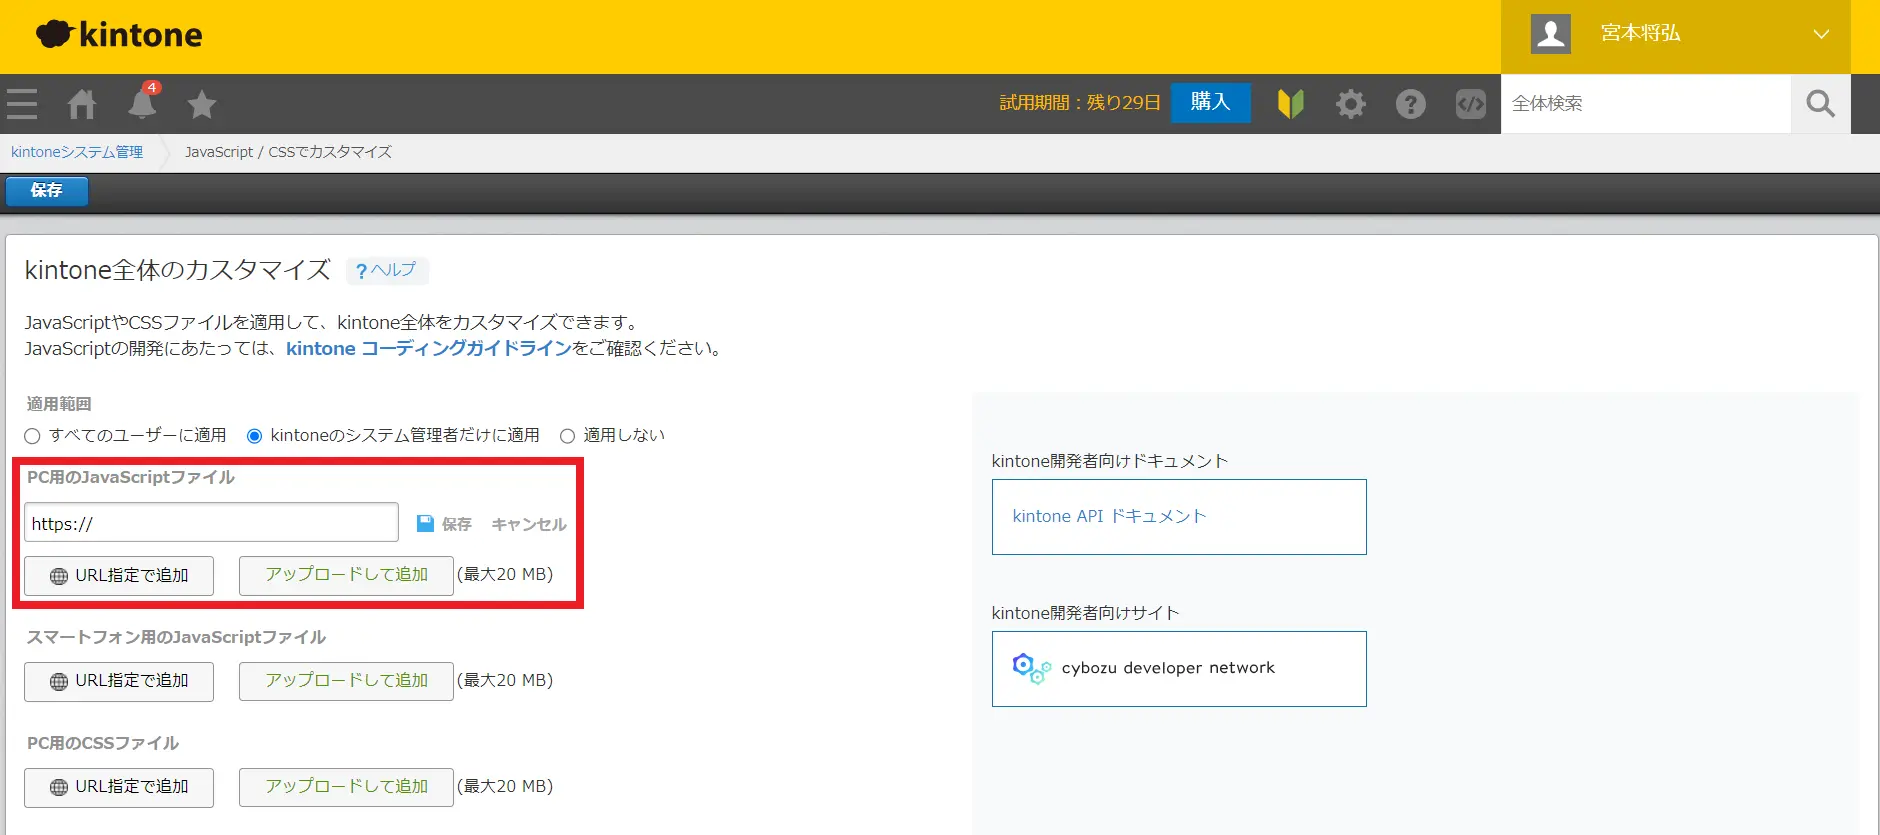
Task: Open notifications bell with 4 badge
Action: pyautogui.click(x=143, y=102)
